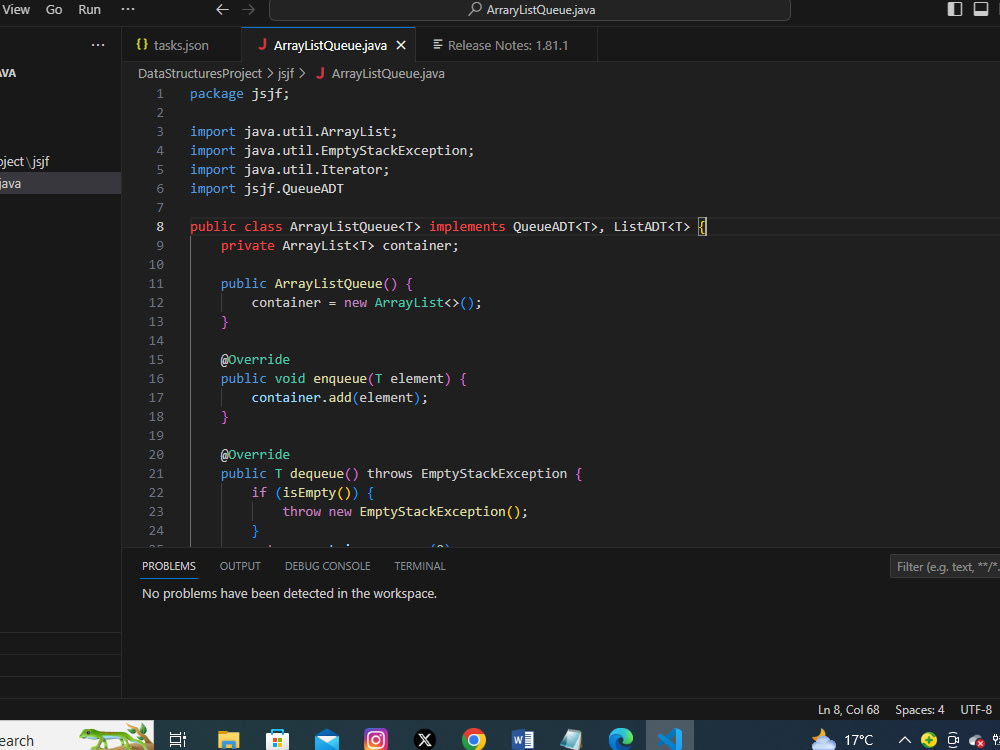
Task: Open the Explorer views and more actions dots
Action: tap(98, 45)
